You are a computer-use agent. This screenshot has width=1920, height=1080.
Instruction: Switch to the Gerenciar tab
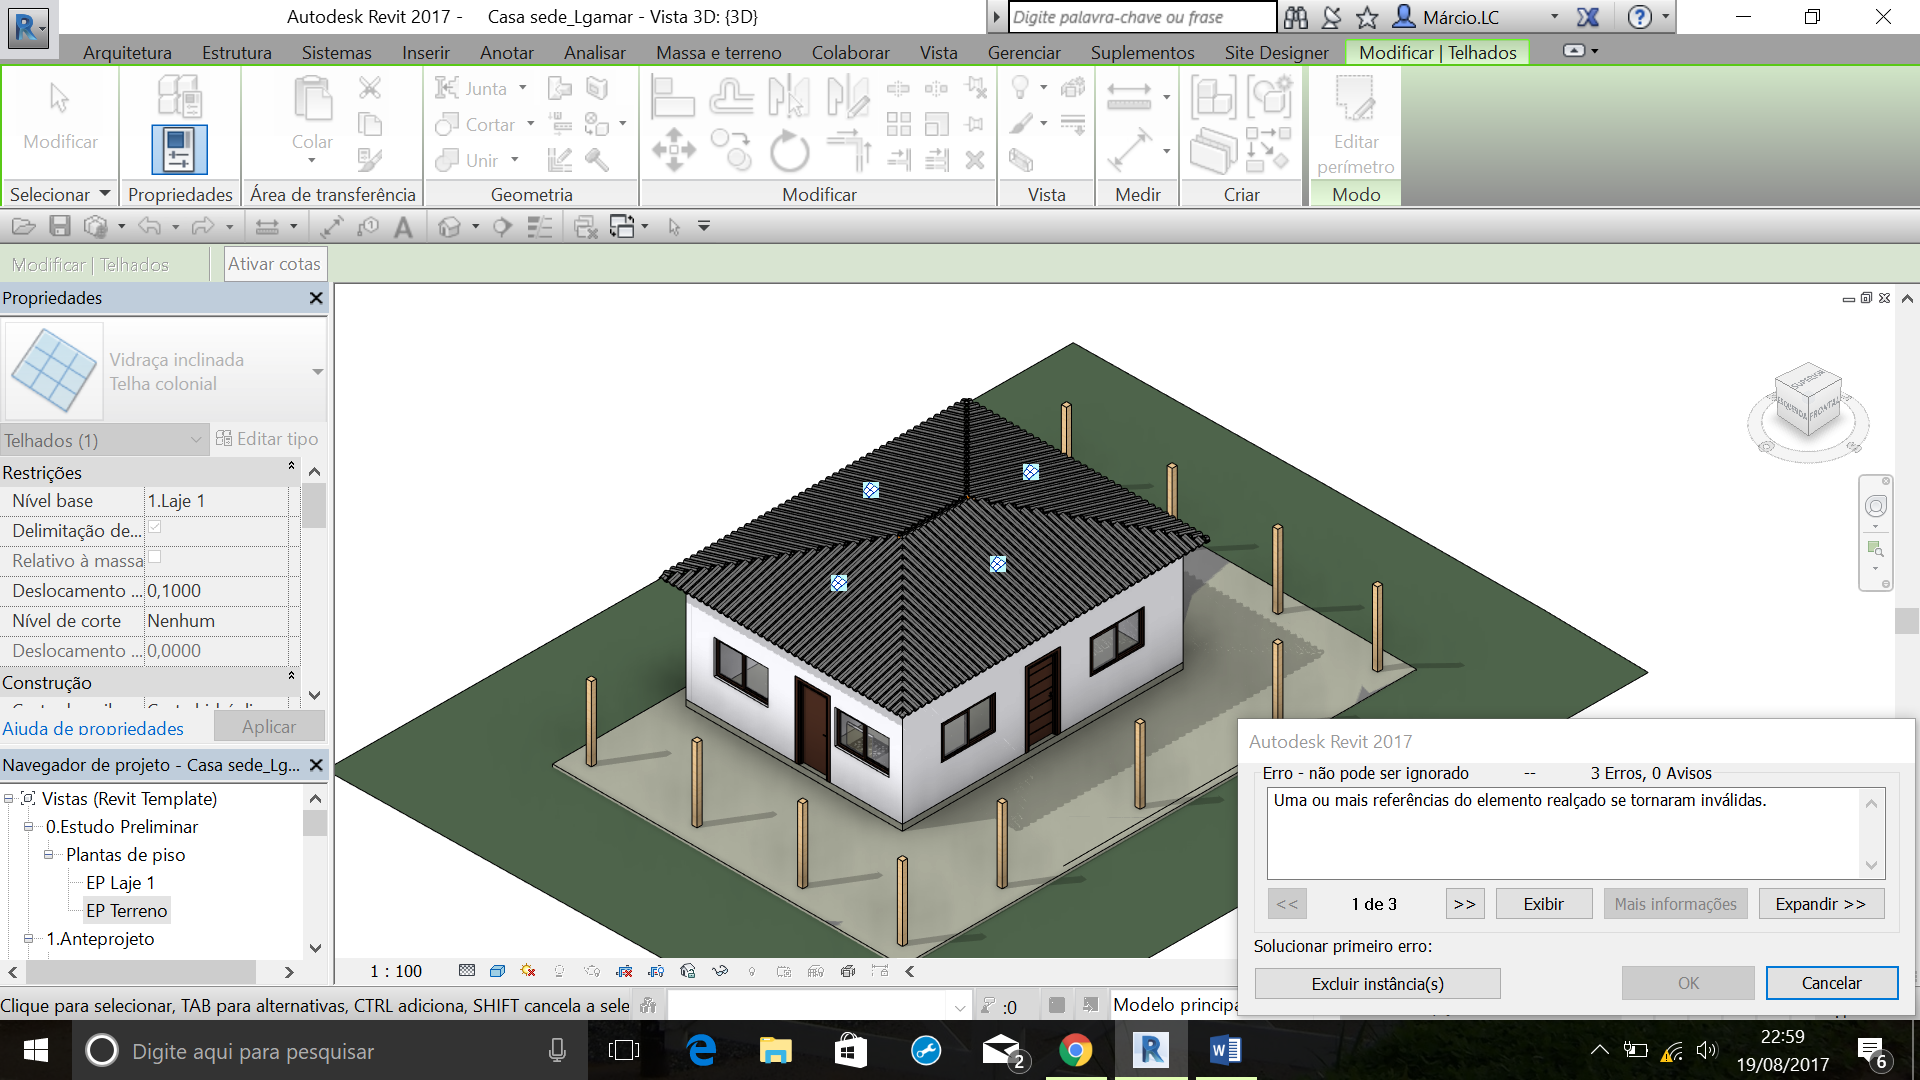tap(1024, 53)
